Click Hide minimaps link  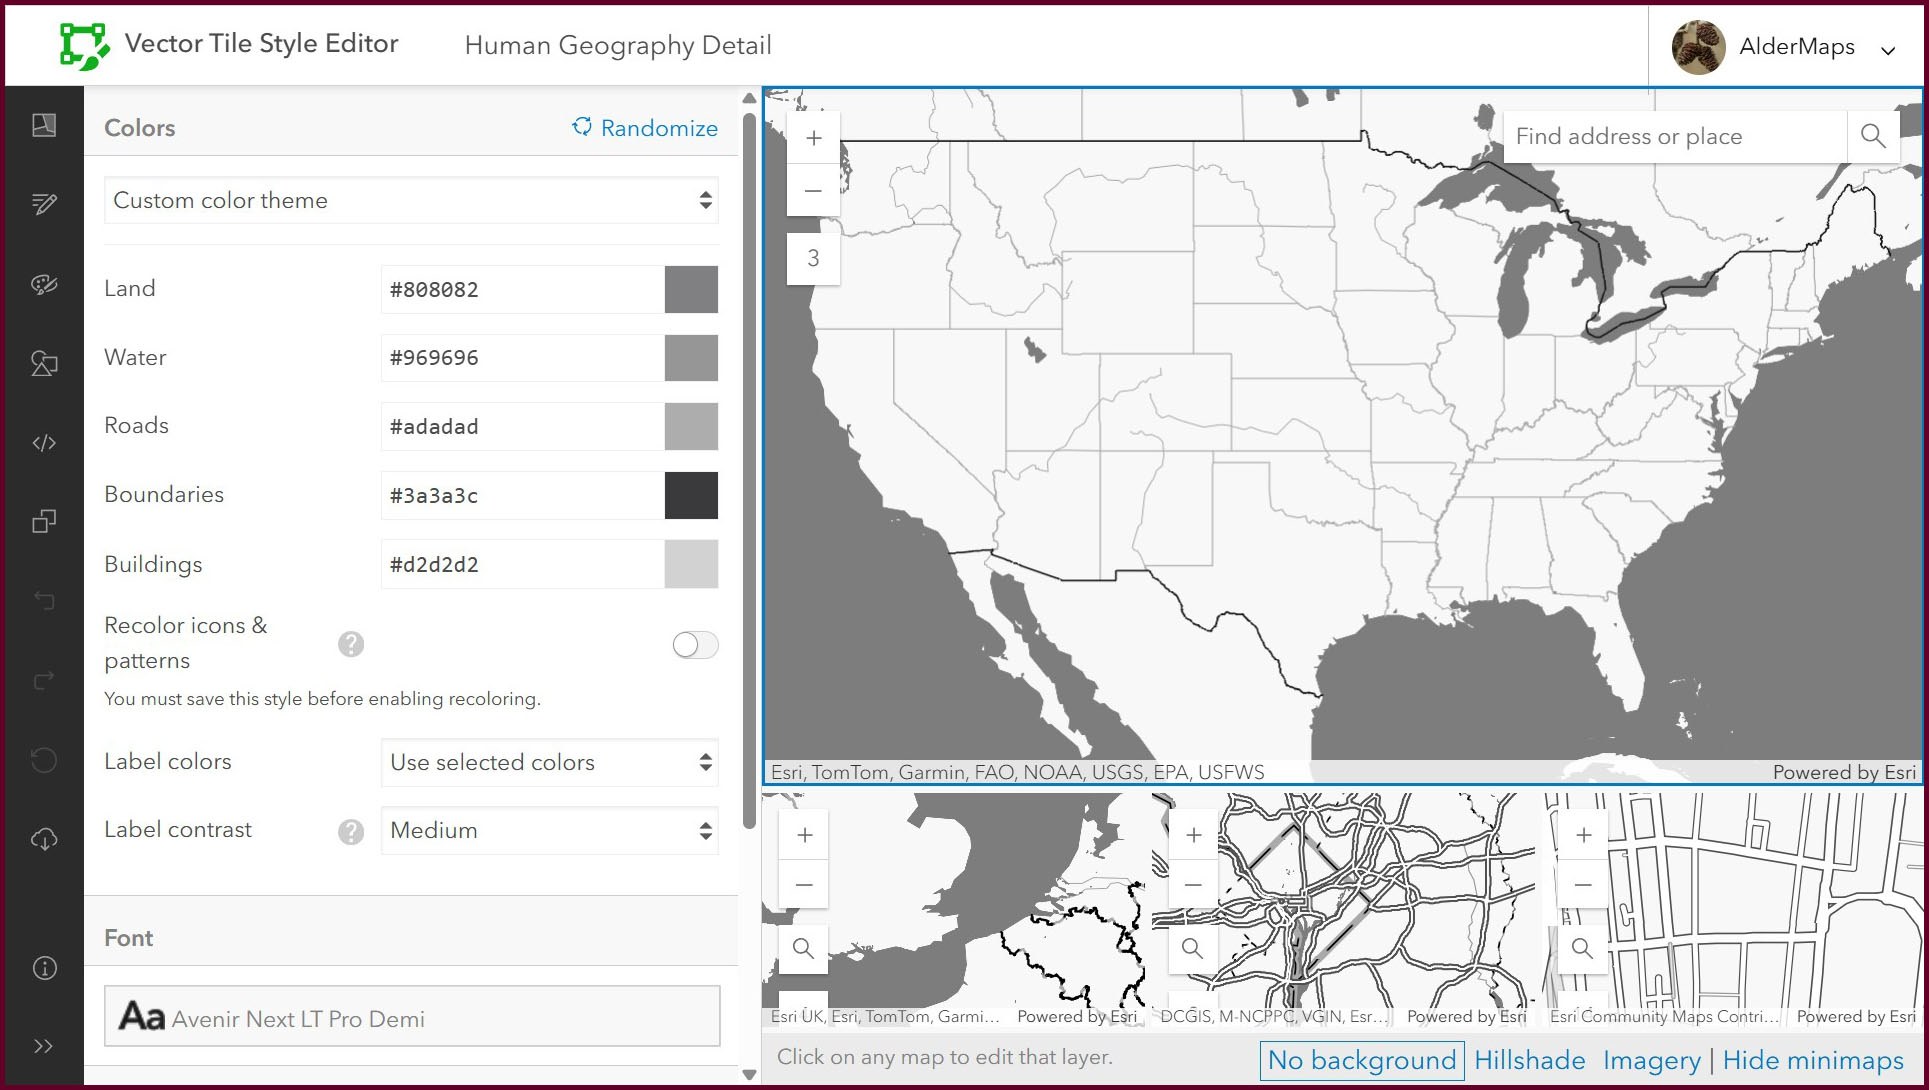click(1813, 1060)
